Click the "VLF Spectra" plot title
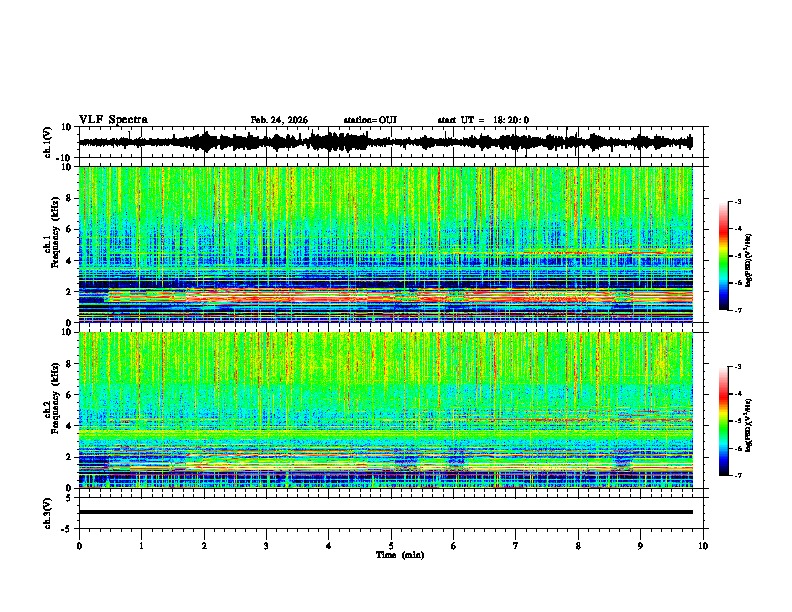792x612 pixels. [113, 120]
